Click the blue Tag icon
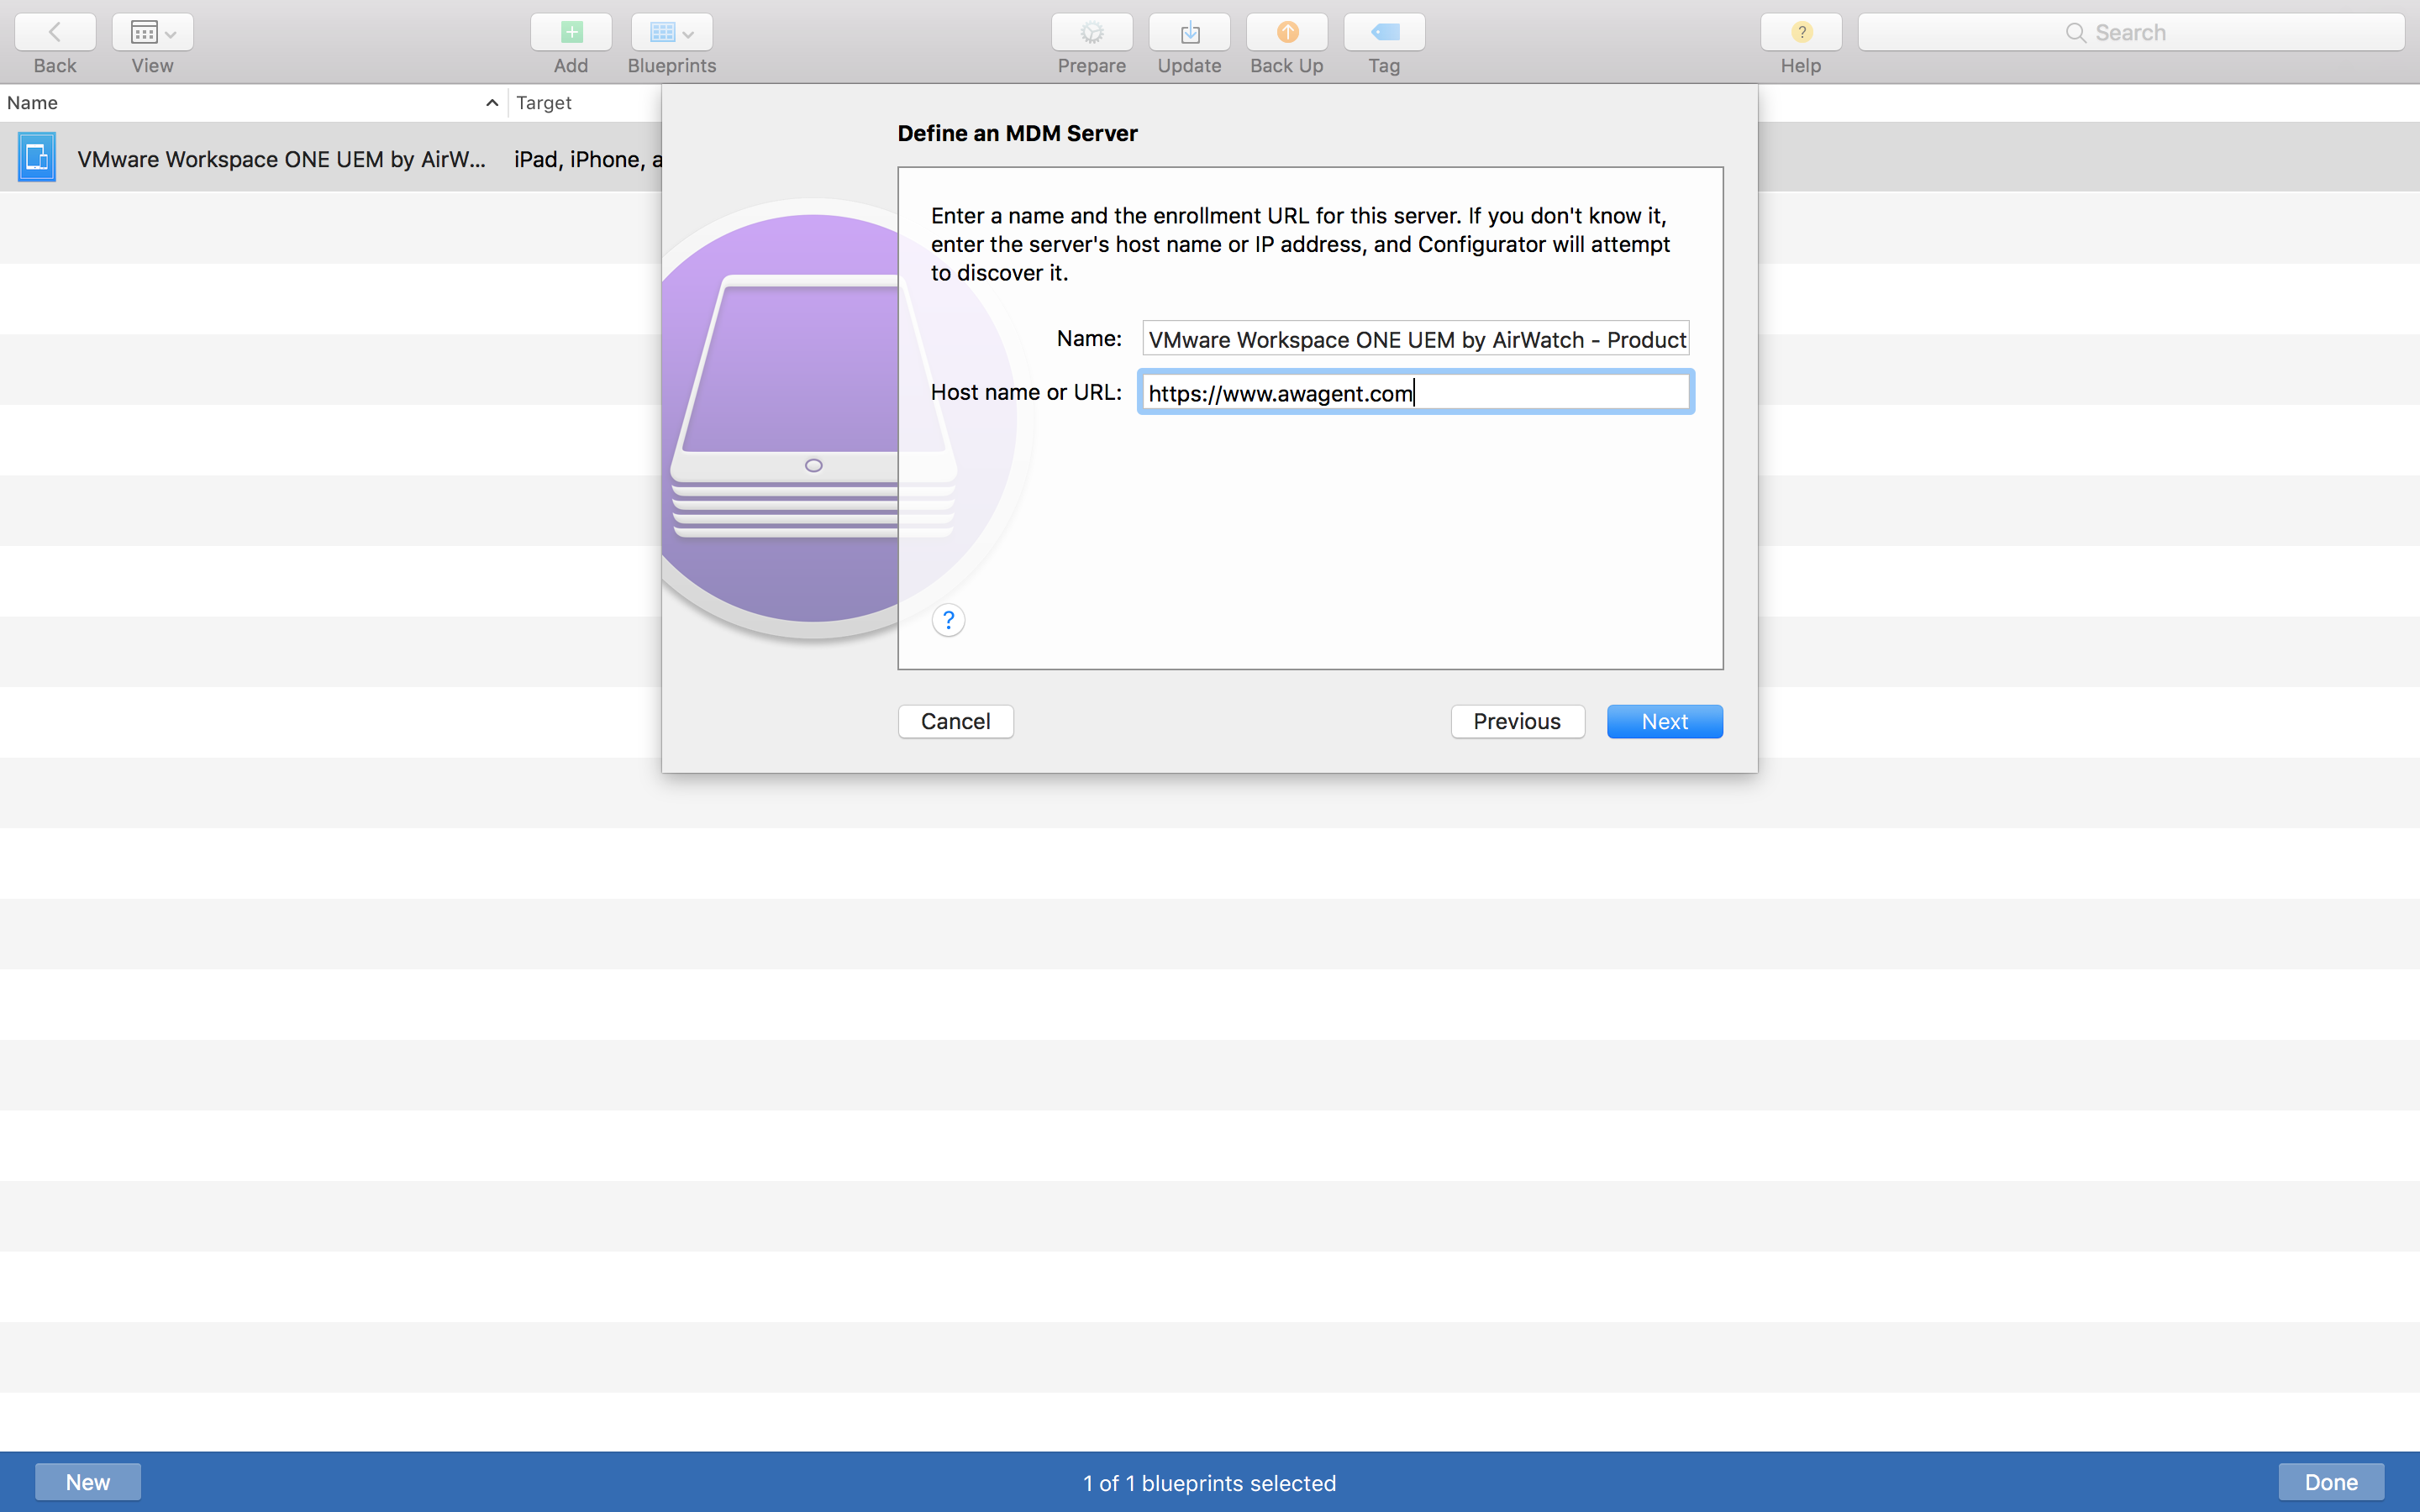Image resolution: width=2420 pixels, height=1512 pixels. pos(1384,33)
